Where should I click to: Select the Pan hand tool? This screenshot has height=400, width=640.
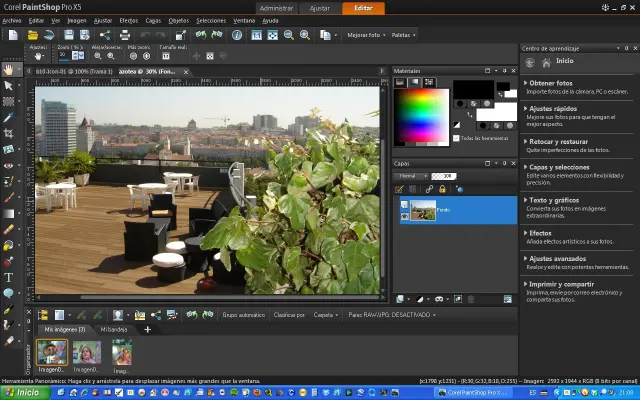tap(9, 70)
